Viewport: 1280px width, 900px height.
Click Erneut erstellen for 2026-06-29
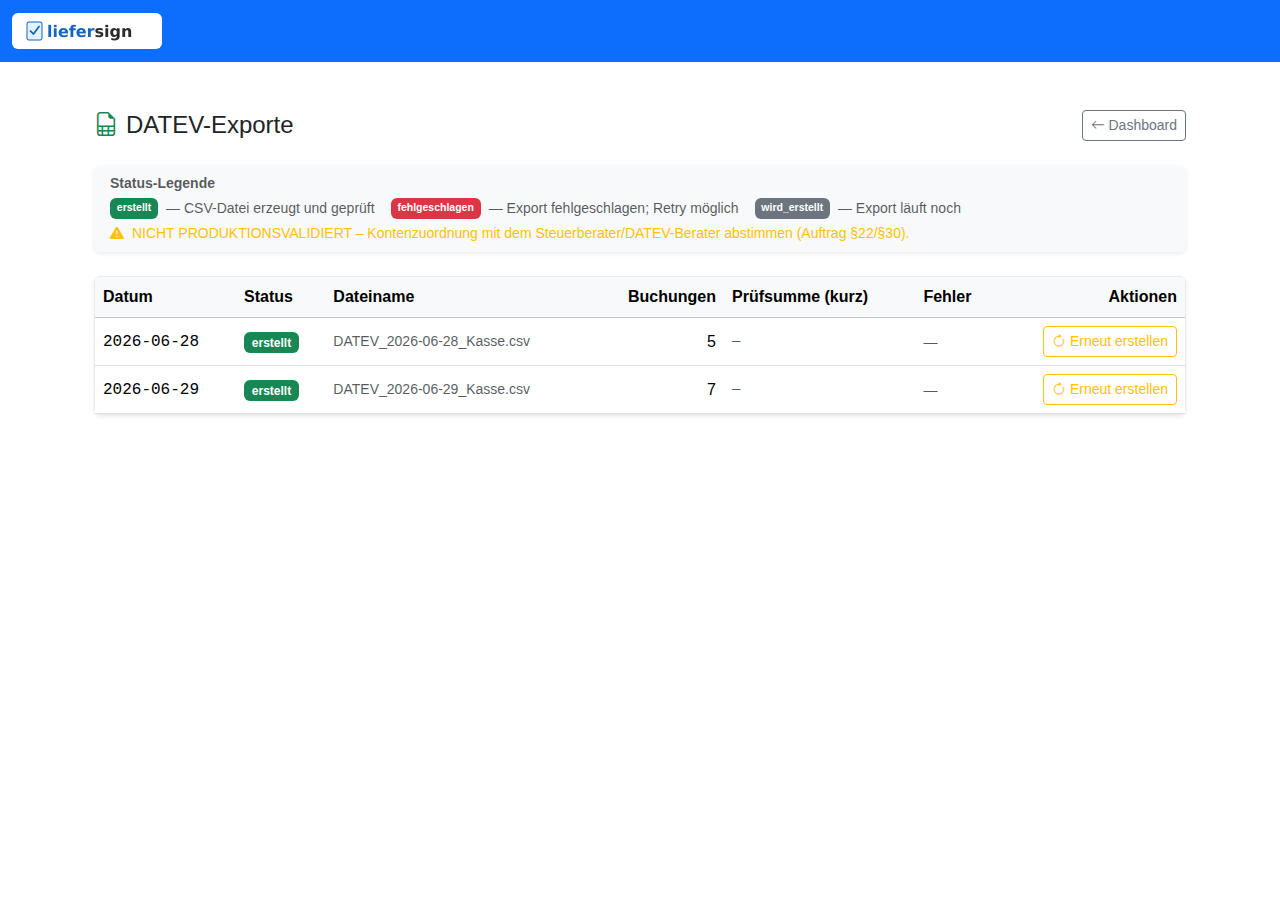(x=1110, y=389)
